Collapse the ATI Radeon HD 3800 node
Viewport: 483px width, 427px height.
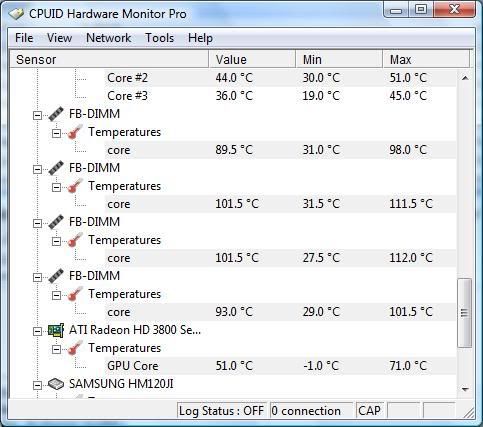[37, 331]
